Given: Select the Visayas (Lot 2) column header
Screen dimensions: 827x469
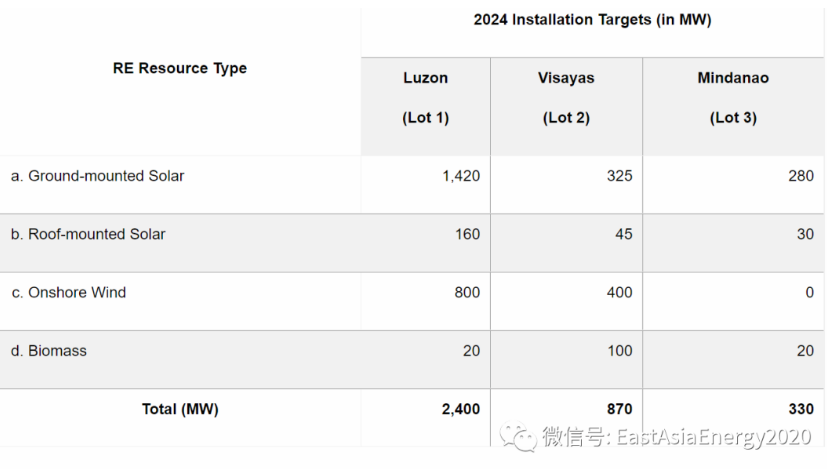Looking at the screenshot, I should (566, 98).
